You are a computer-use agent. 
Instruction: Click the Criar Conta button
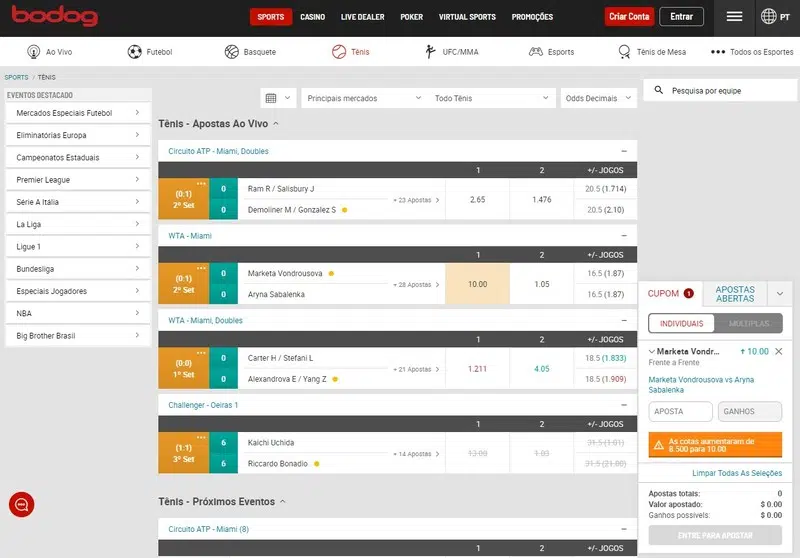coord(629,17)
